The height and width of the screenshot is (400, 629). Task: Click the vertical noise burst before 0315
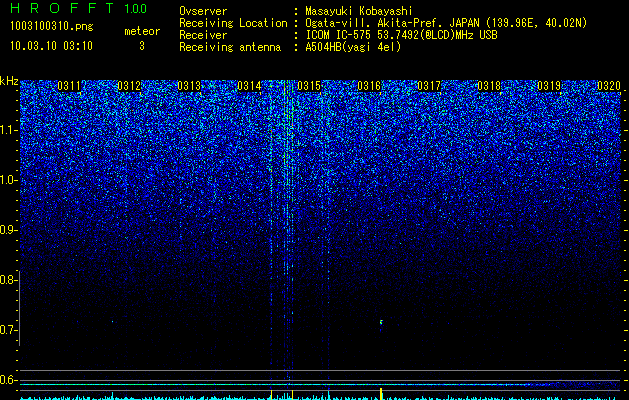pos(286,233)
